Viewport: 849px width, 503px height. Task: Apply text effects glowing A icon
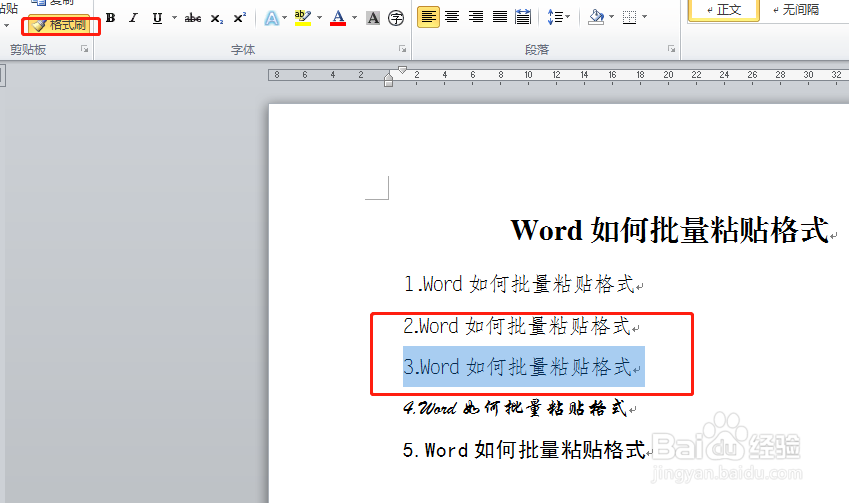(x=271, y=18)
